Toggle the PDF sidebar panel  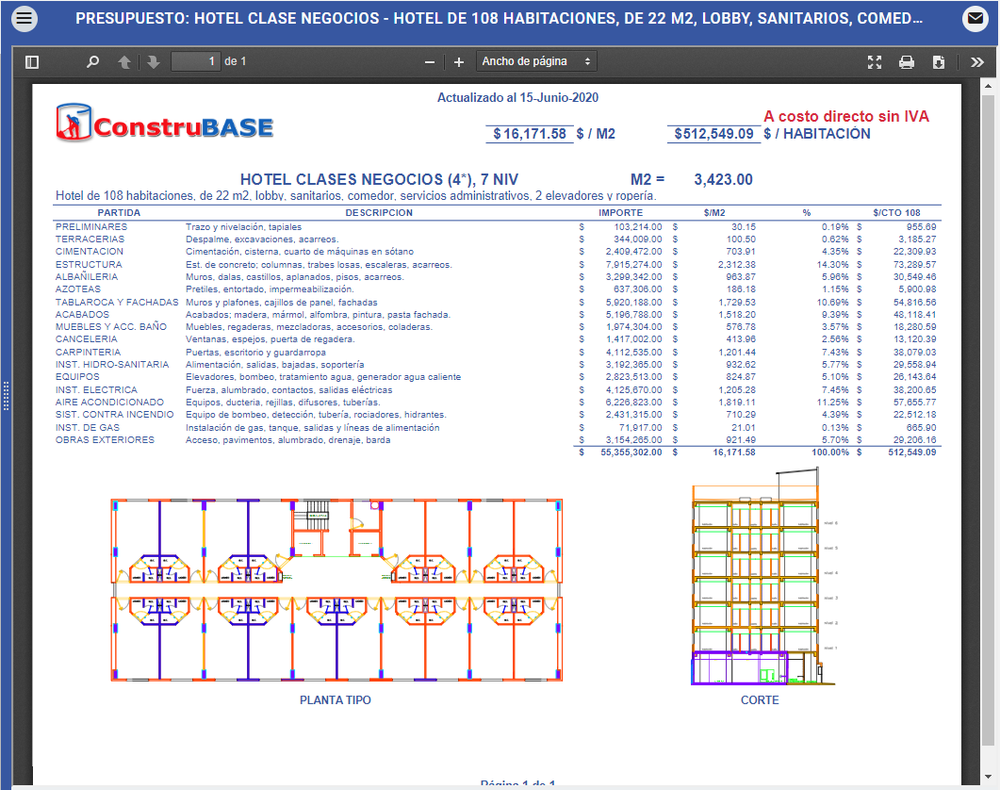[32, 62]
